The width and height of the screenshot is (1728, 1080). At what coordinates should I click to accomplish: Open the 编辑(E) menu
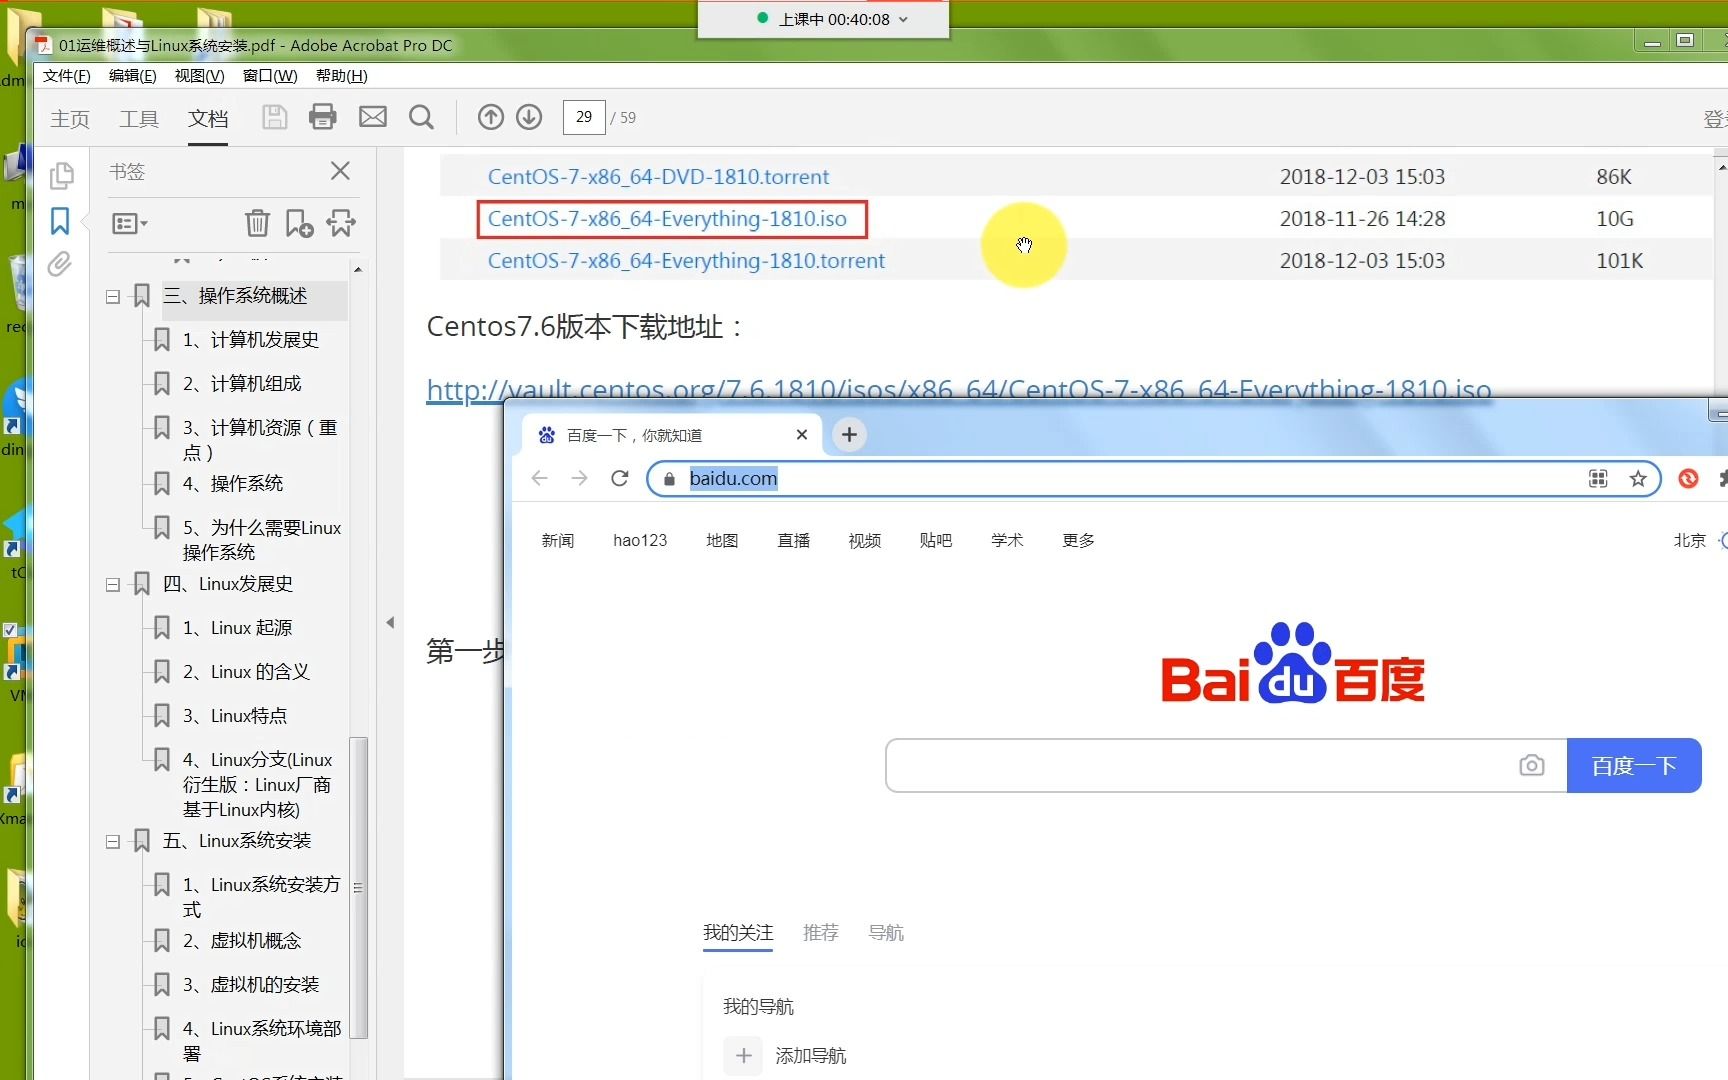click(132, 76)
